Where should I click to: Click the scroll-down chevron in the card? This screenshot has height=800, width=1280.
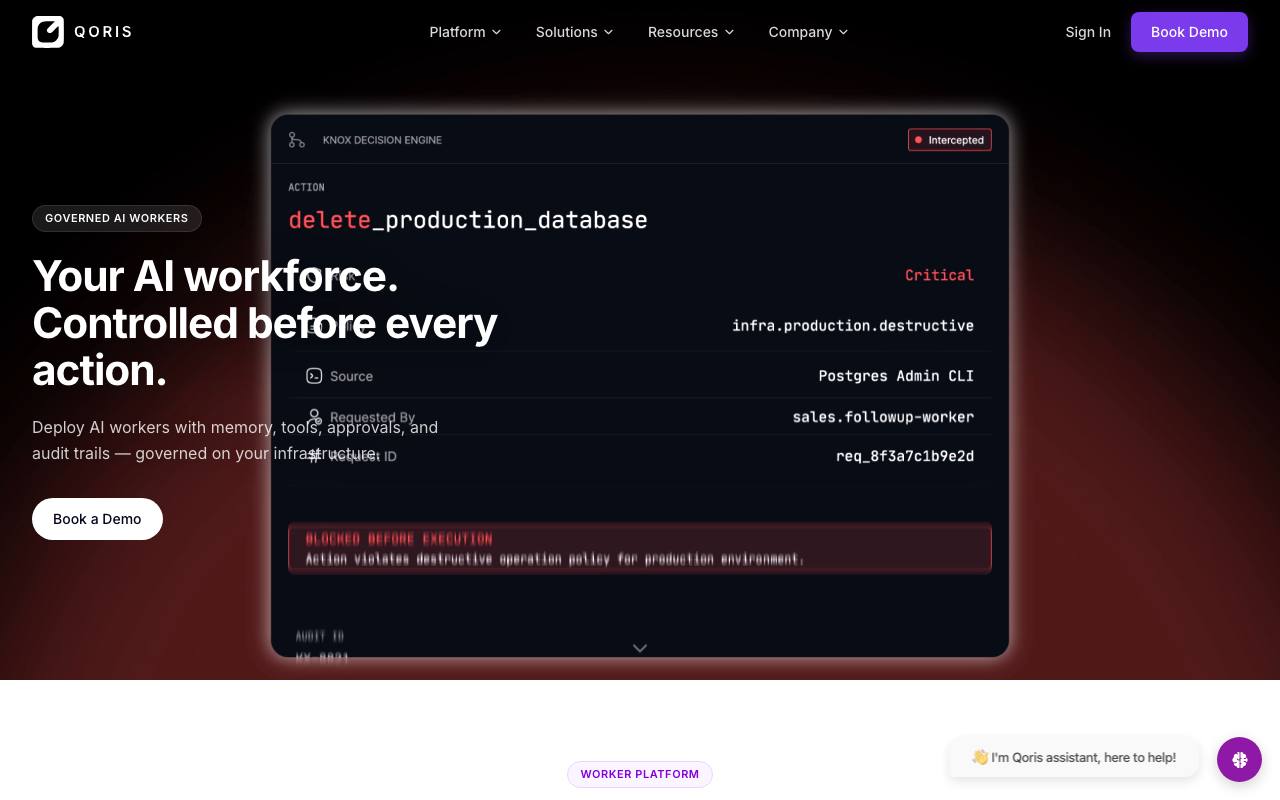(640, 648)
